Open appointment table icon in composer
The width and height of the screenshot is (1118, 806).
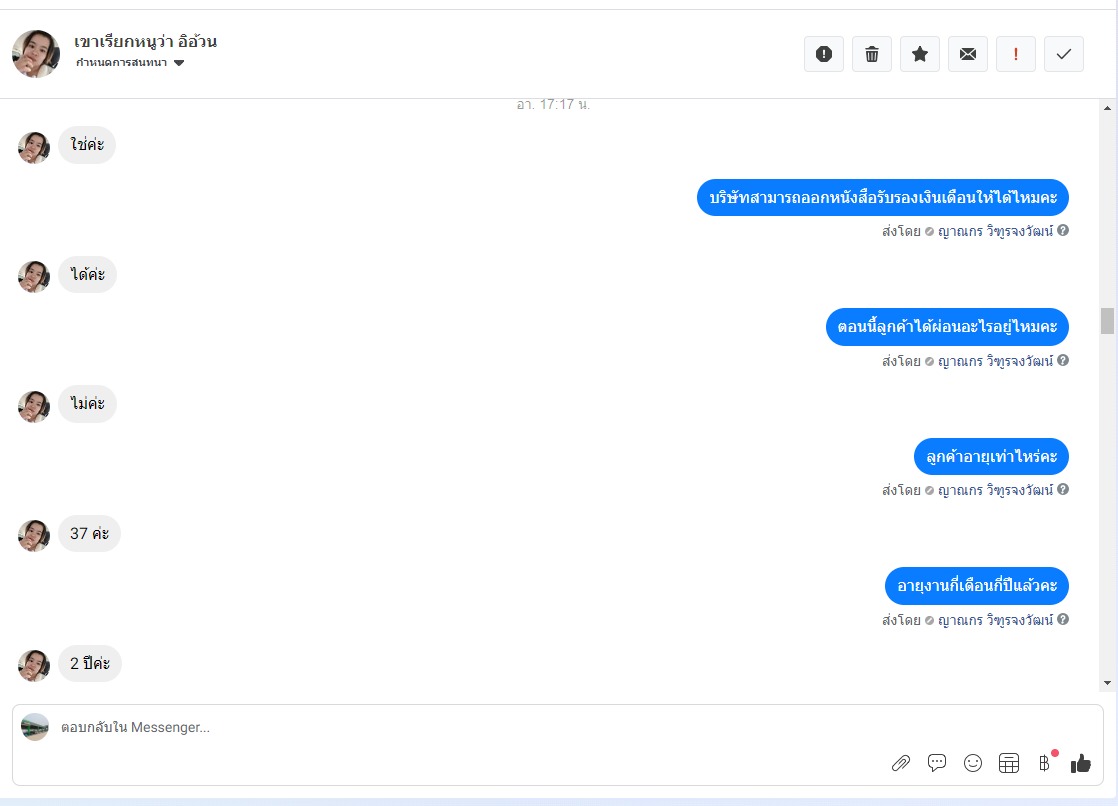tap(1009, 763)
